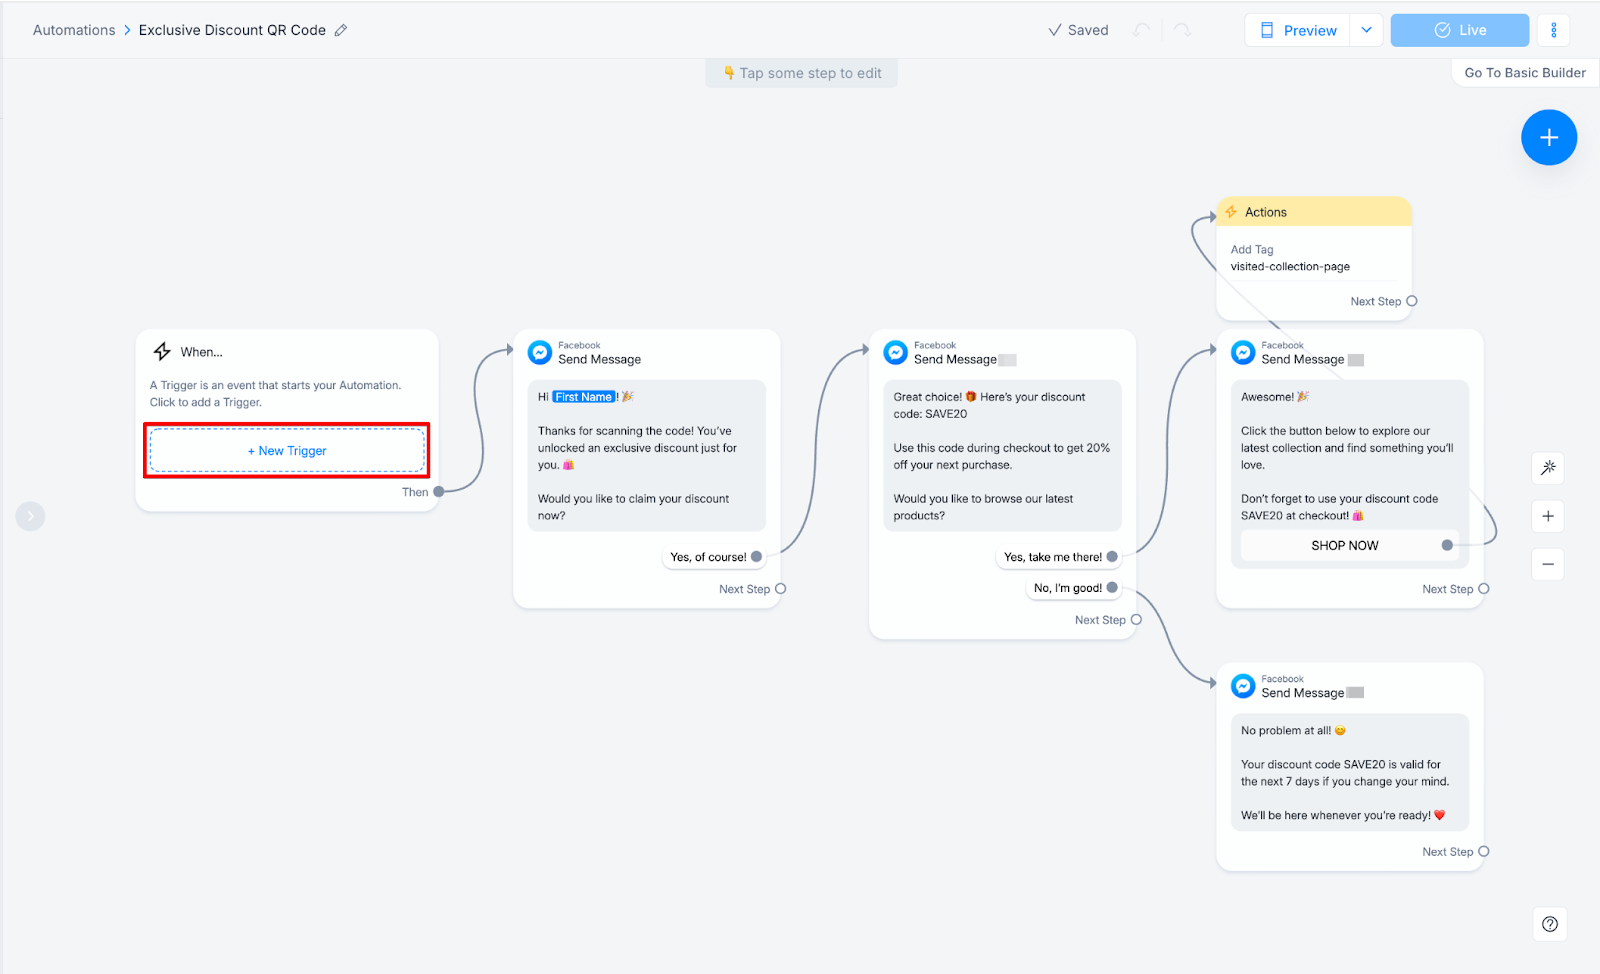Click the auto-arrange magic wand icon

pos(1548,467)
